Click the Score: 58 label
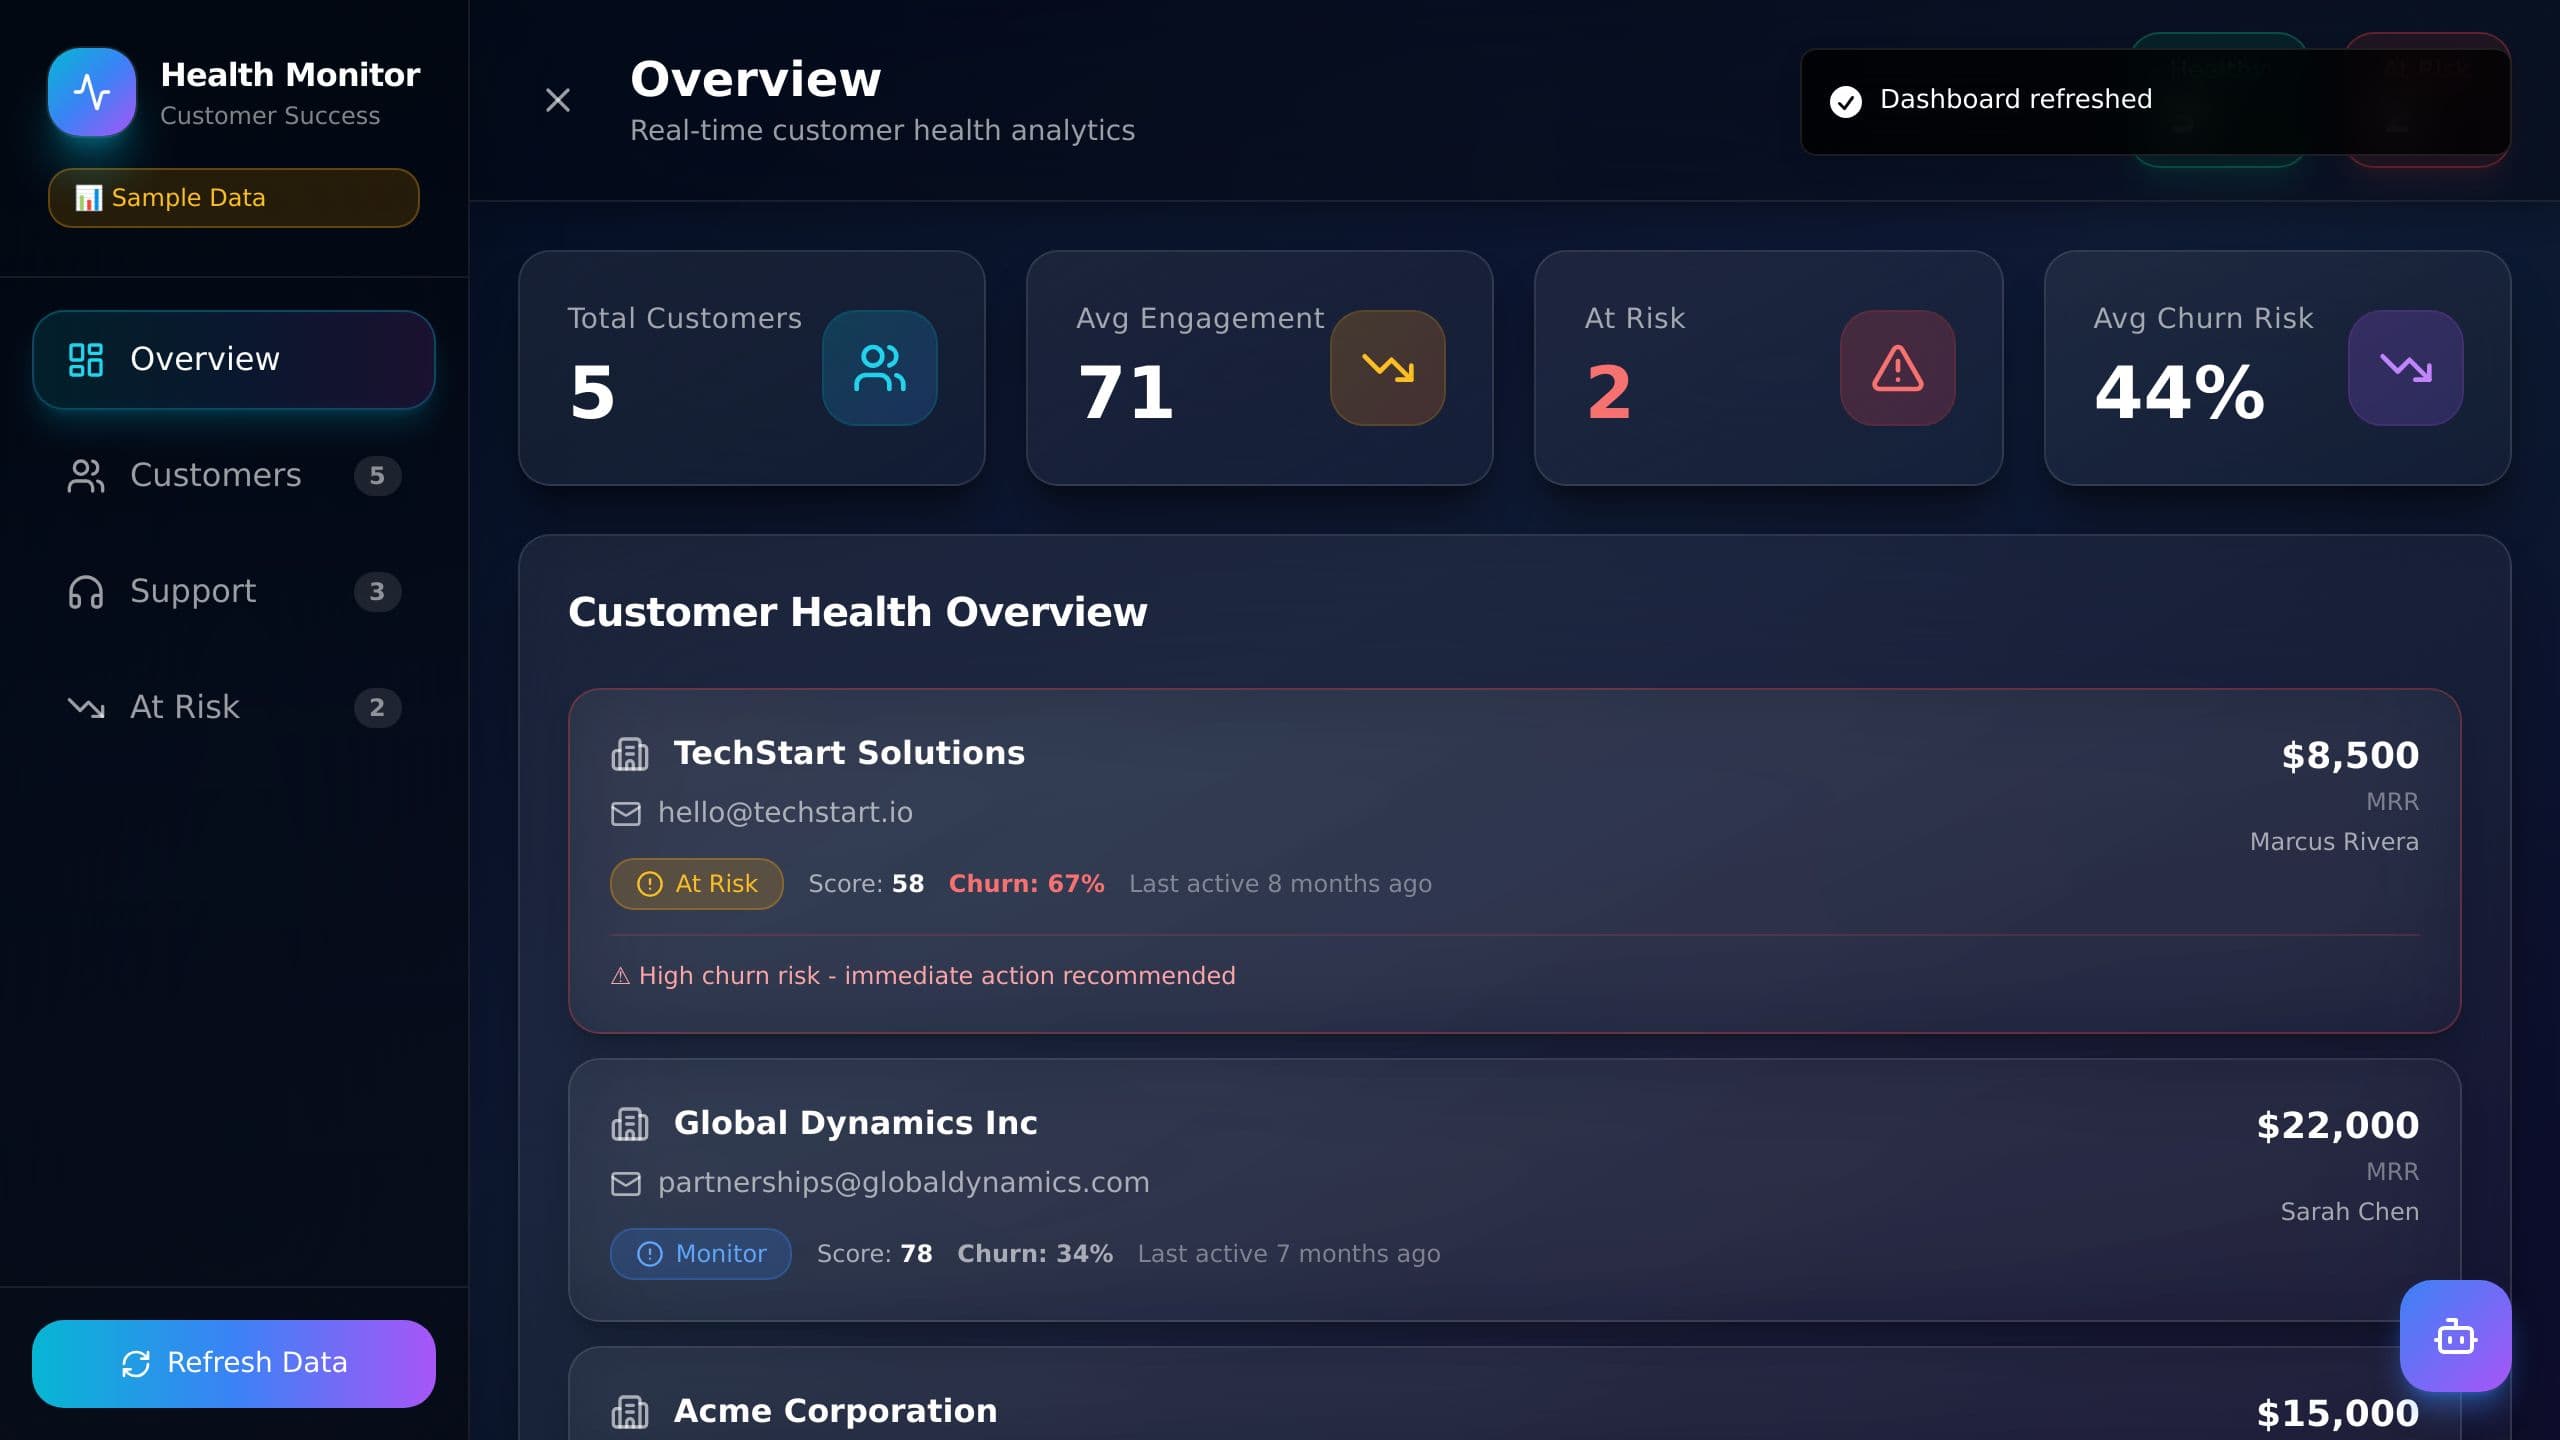Viewport: 2560px width, 1440px height. click(x=866, y=884)
